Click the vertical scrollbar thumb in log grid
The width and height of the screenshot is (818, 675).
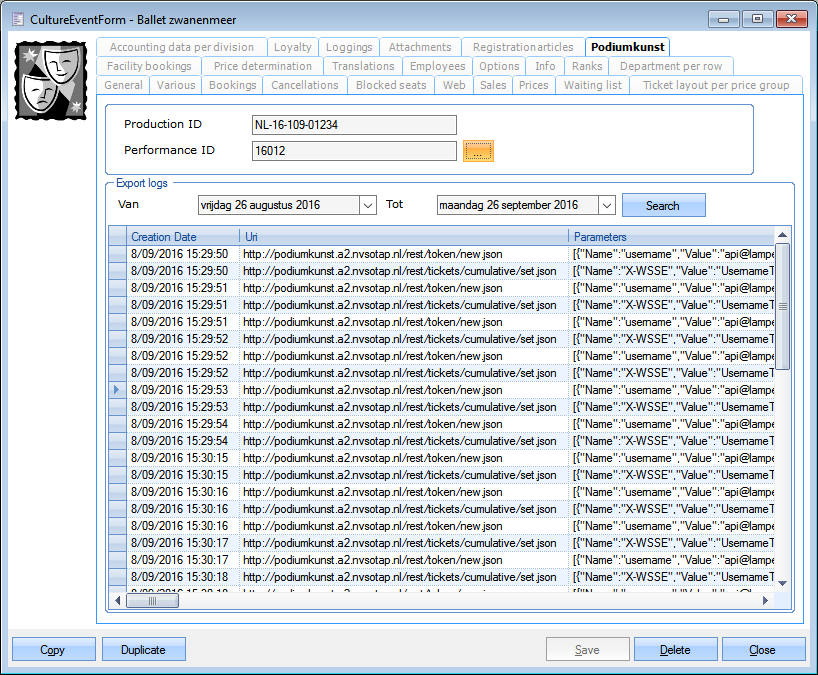(x=782, y=306)
